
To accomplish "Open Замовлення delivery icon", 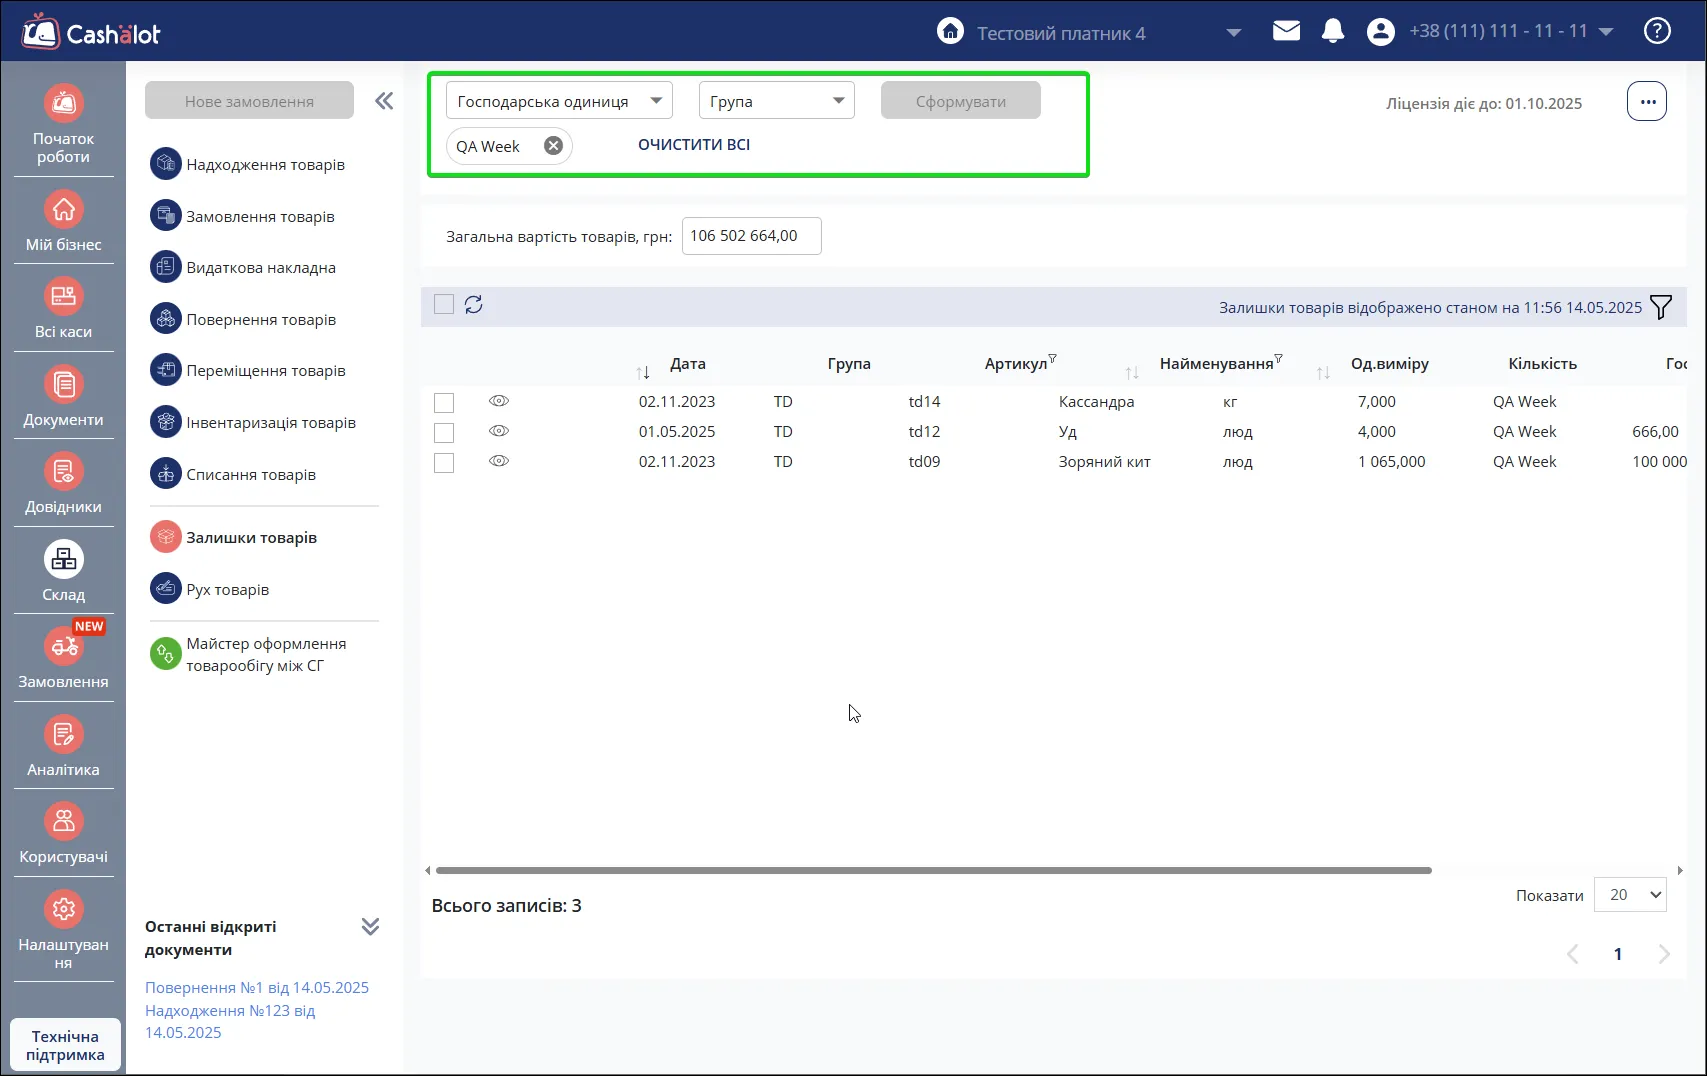I will [63, 647].
